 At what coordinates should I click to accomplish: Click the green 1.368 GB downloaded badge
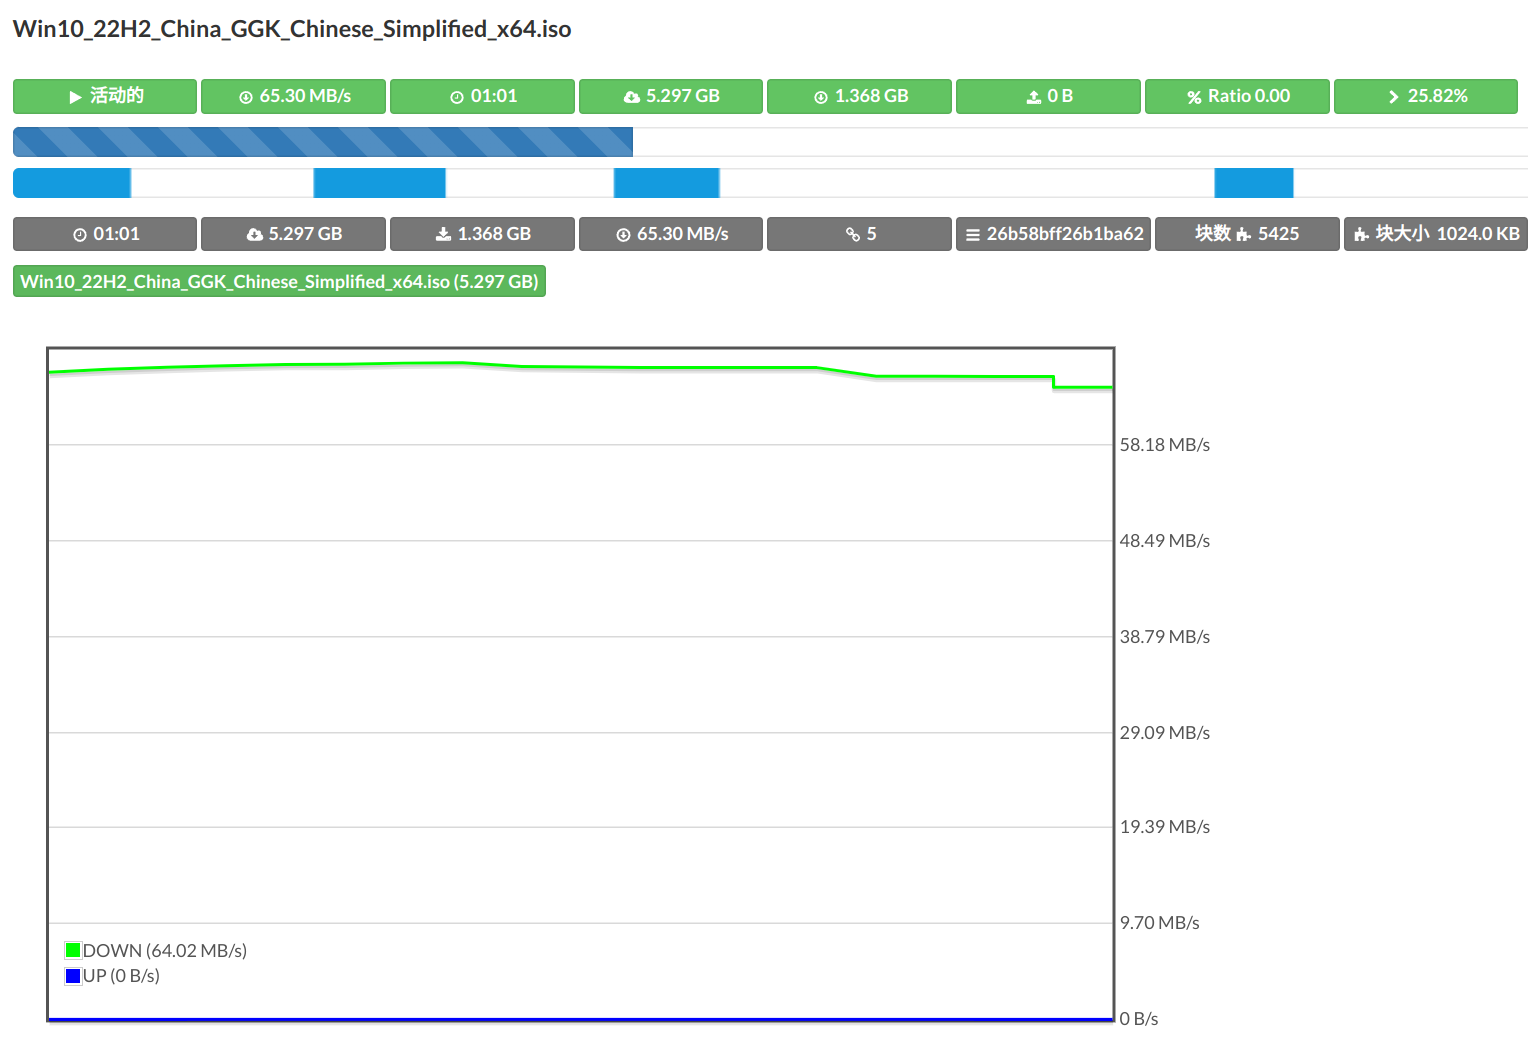click(859, 96)
